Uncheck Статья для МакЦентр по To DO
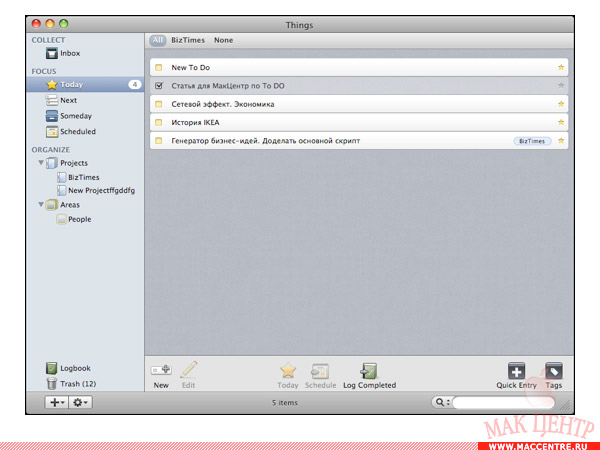Image resolution: width=600 pixels, height=450 pixels. click(x=159, y=85)
